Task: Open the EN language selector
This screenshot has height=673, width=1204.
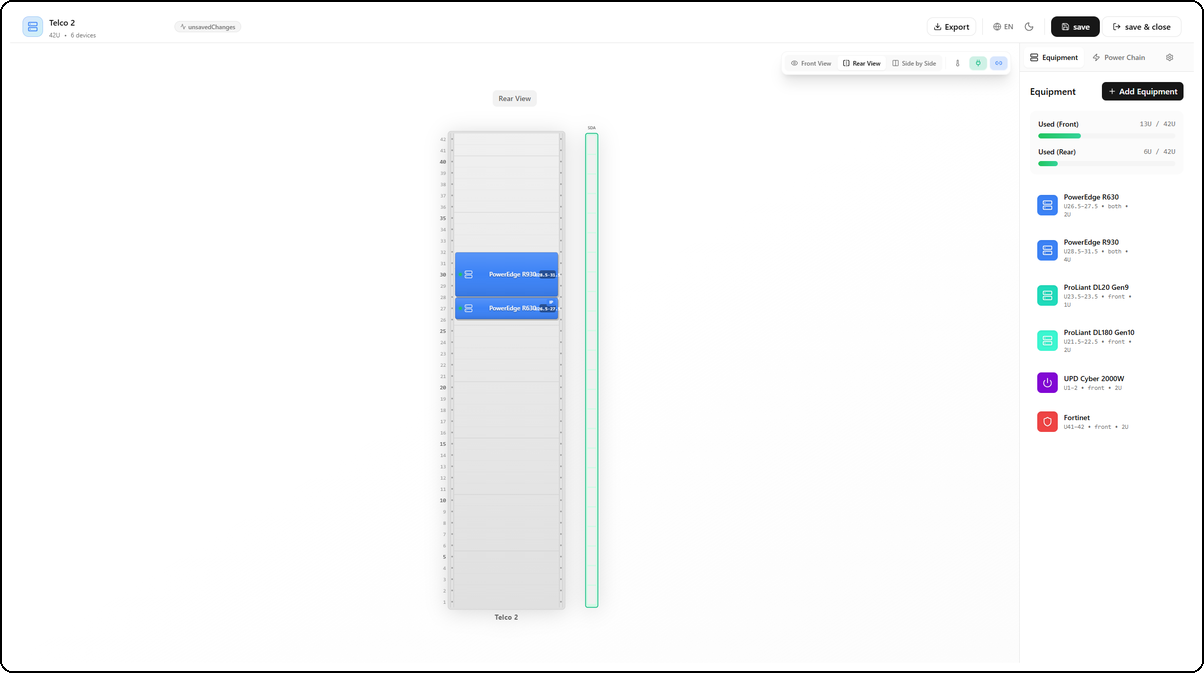Action: click(1003, 26)
